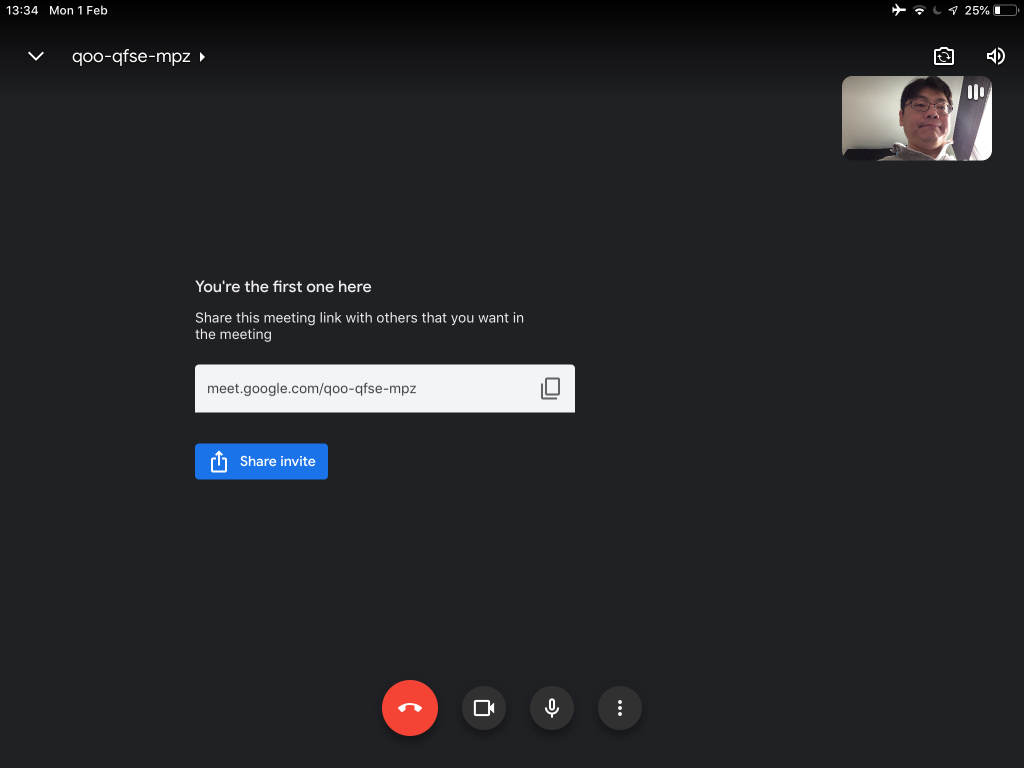Open the three-dot more options menu
Screen dimensions: 1024x768
pyautogui.click(x=620, y=708)
